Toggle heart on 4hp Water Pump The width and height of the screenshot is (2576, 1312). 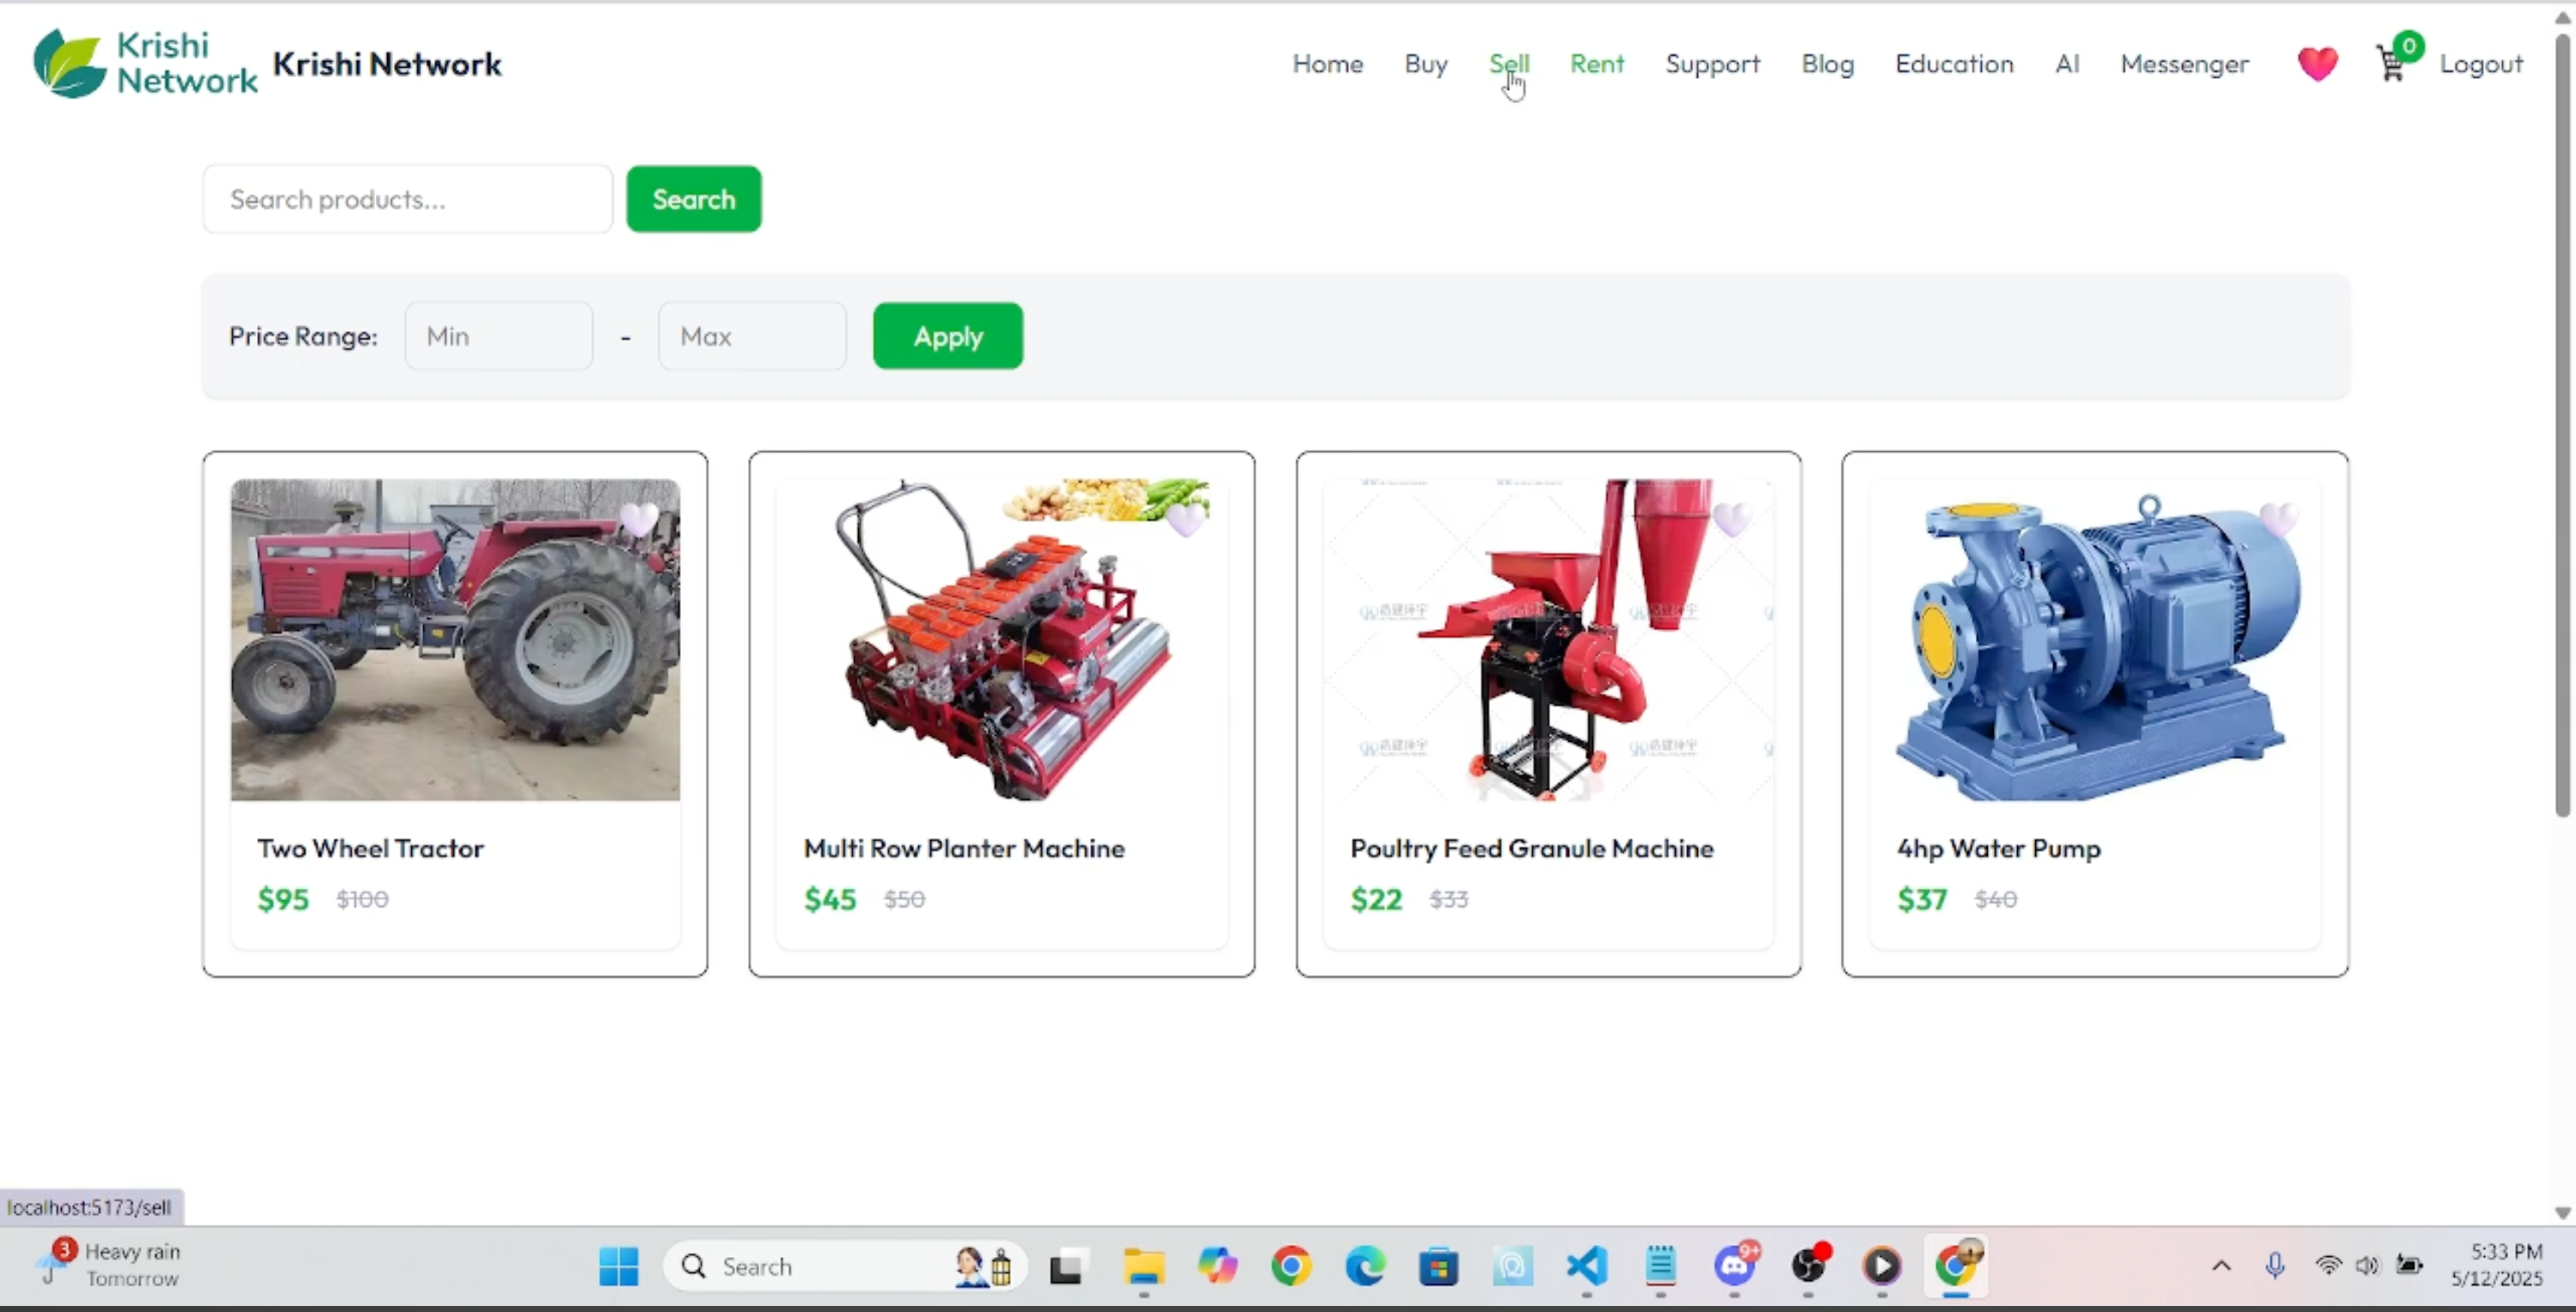click(2279, 519)
